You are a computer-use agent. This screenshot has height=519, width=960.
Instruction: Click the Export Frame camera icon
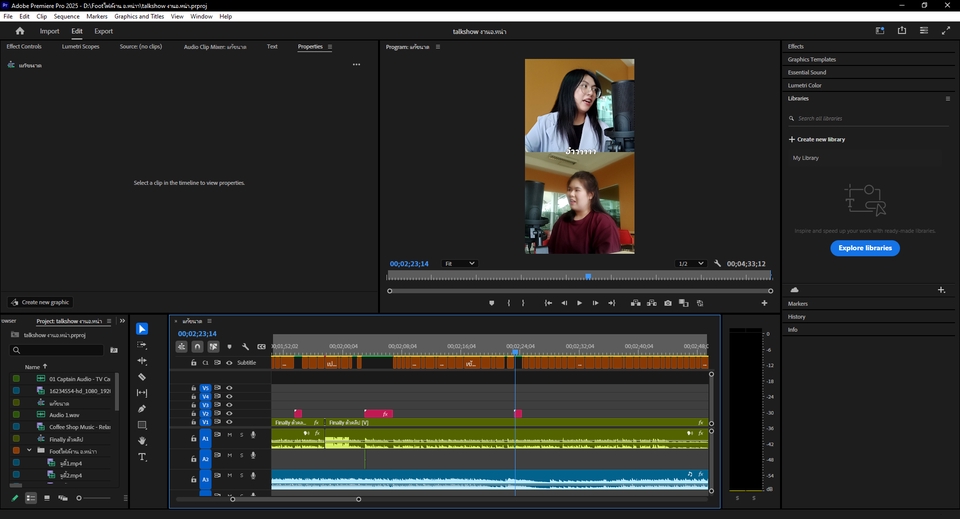(668, 303)
